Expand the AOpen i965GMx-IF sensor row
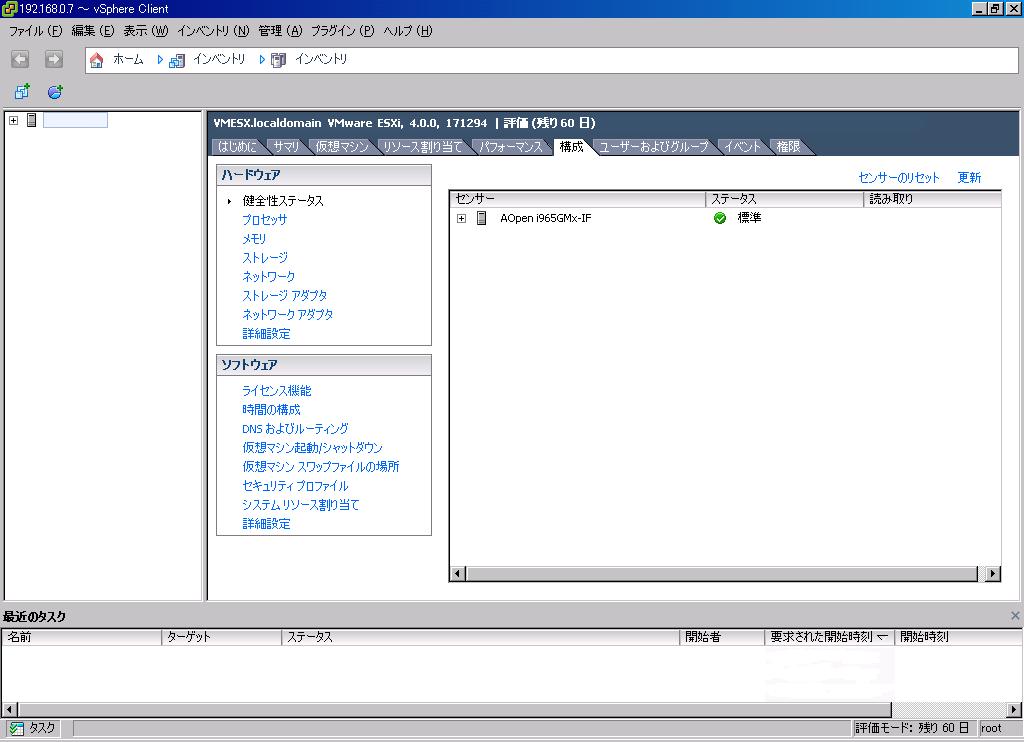The width and height of the screenshot is (1024, 742). (462, 218)
